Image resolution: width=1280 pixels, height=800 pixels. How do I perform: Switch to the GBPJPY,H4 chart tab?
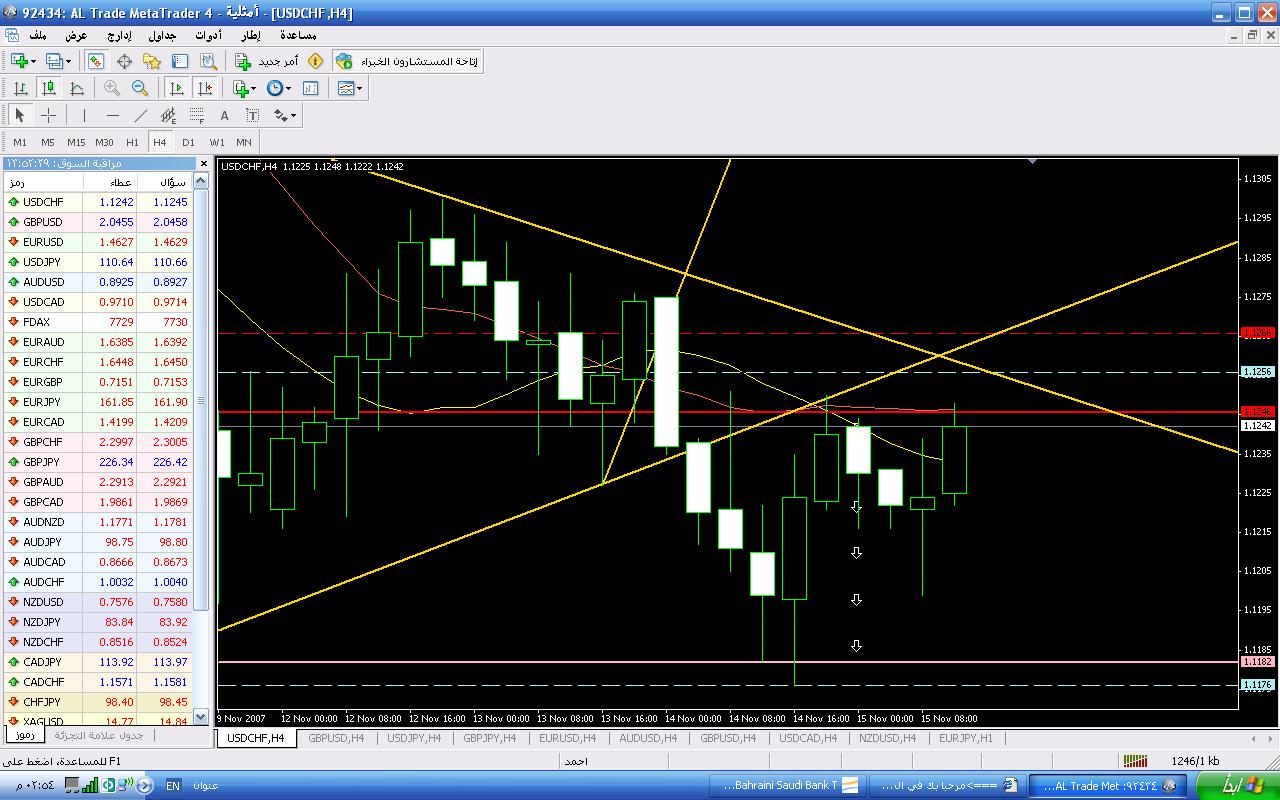tap(489, 738)
